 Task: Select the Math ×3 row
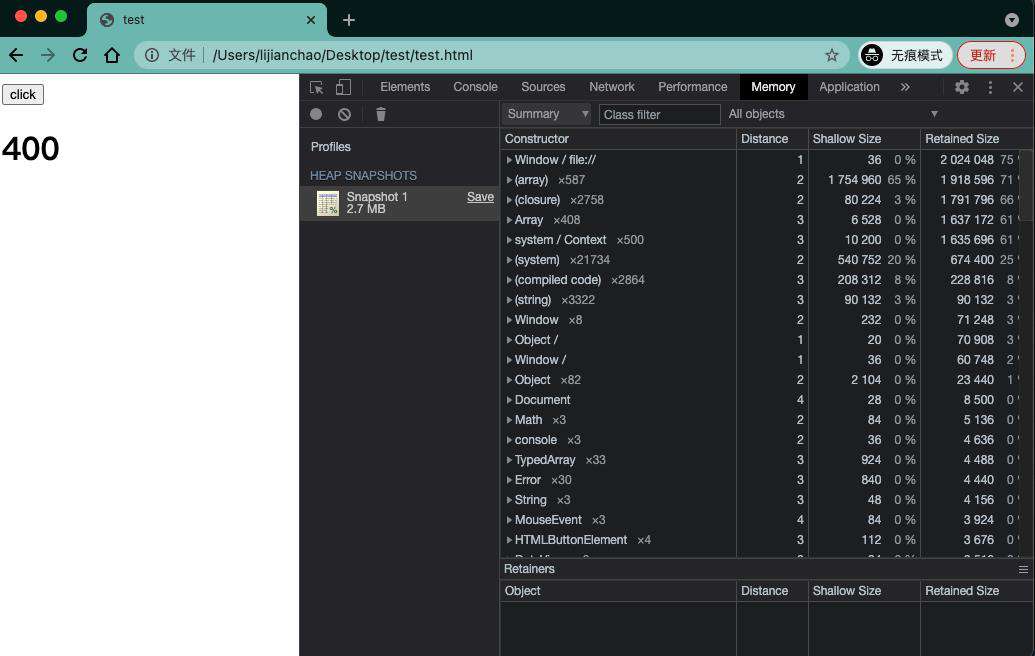(762, 420)
